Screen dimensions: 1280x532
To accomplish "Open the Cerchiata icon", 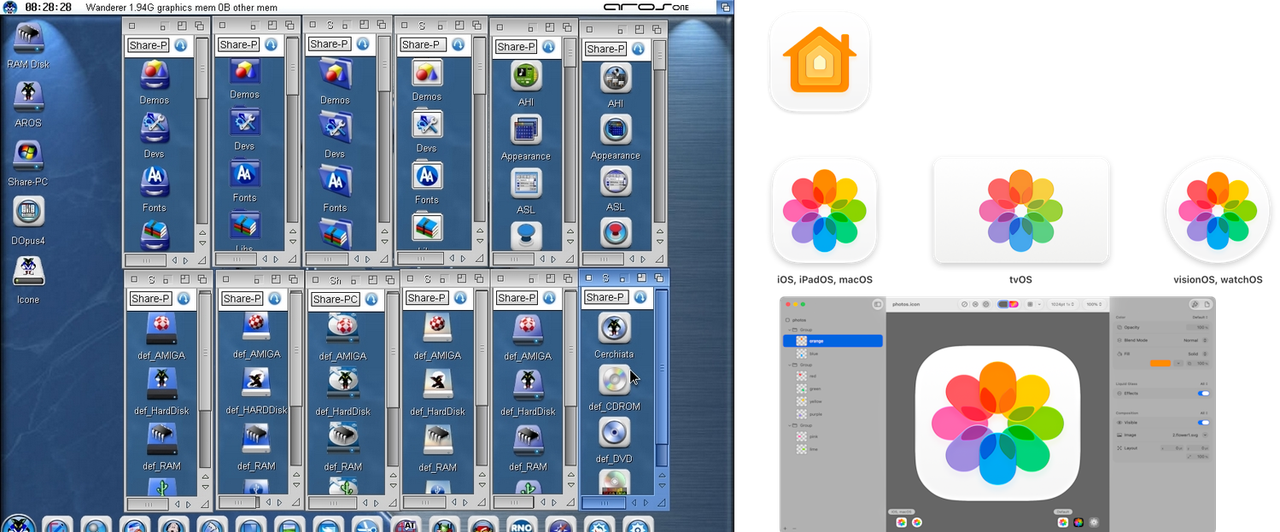I will [x=614, y=328].
